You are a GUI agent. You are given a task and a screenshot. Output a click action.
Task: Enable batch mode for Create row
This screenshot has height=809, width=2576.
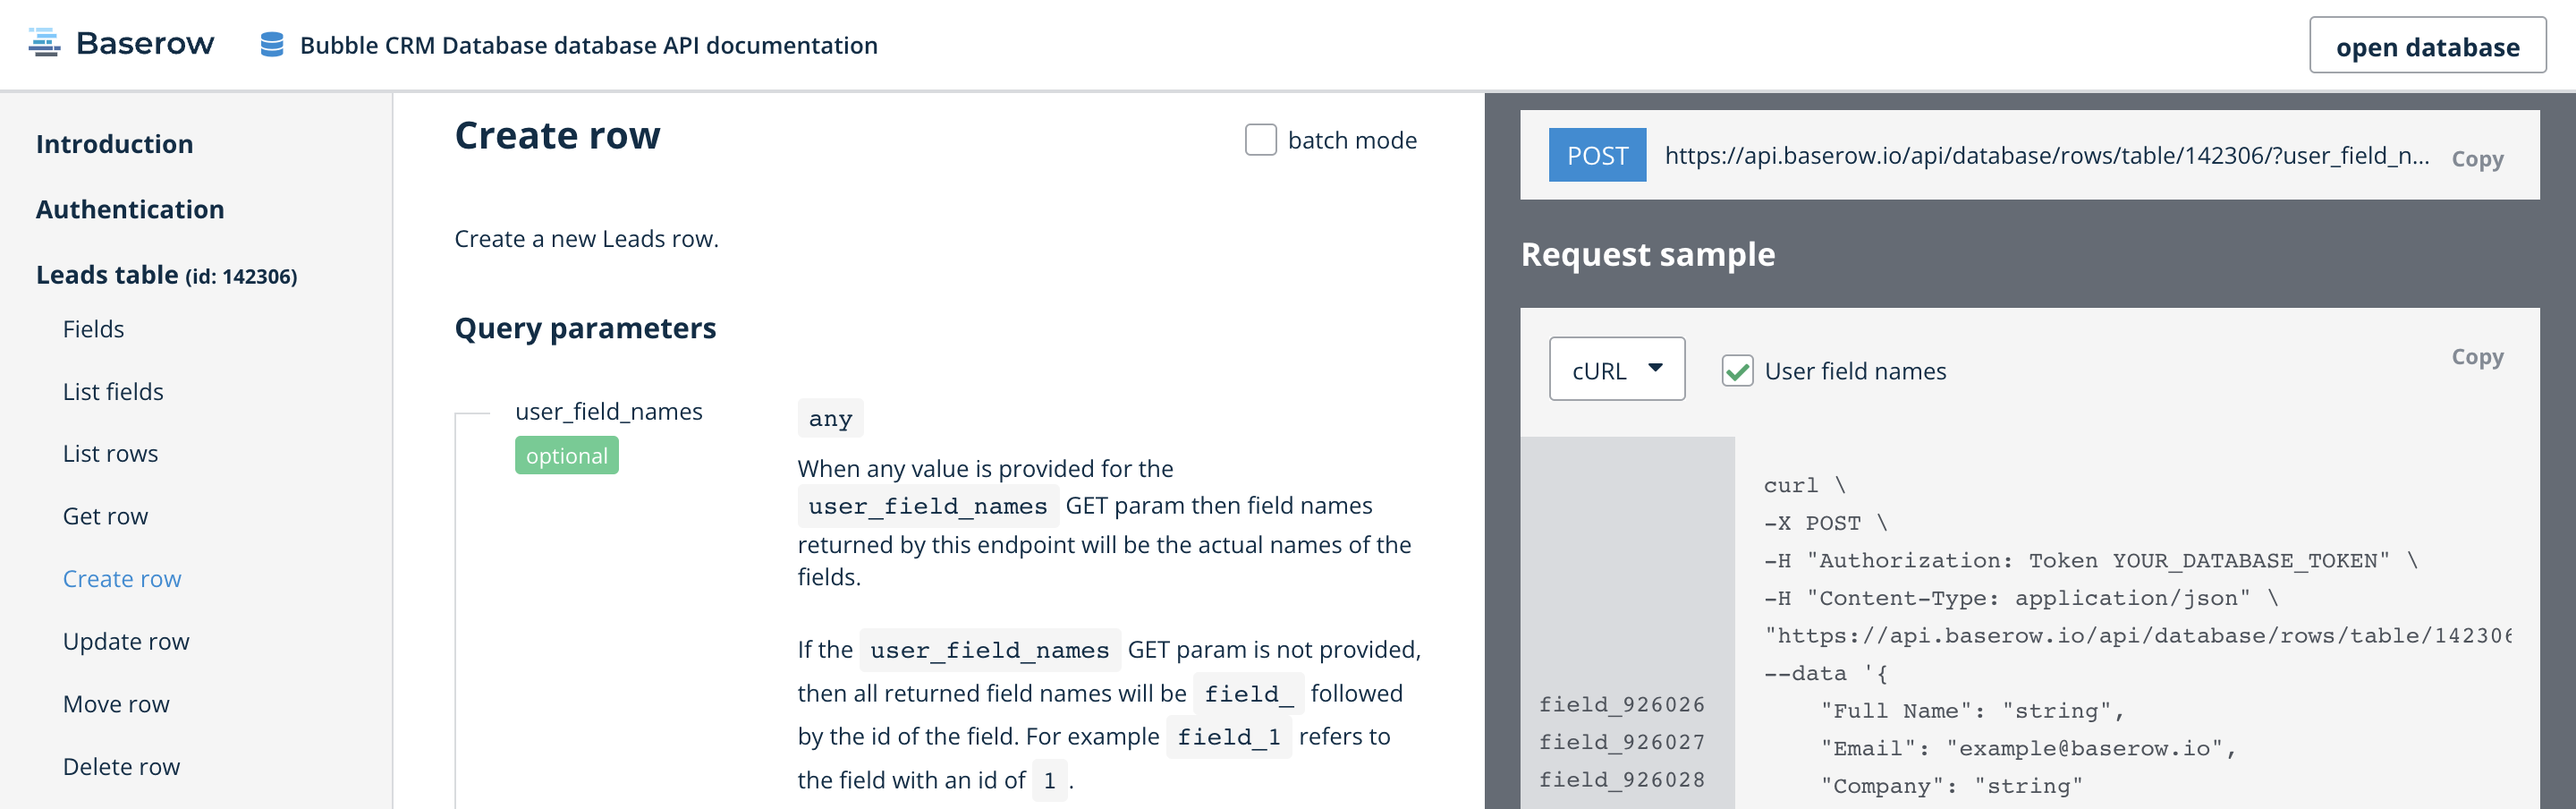(x=1259, y=140)
